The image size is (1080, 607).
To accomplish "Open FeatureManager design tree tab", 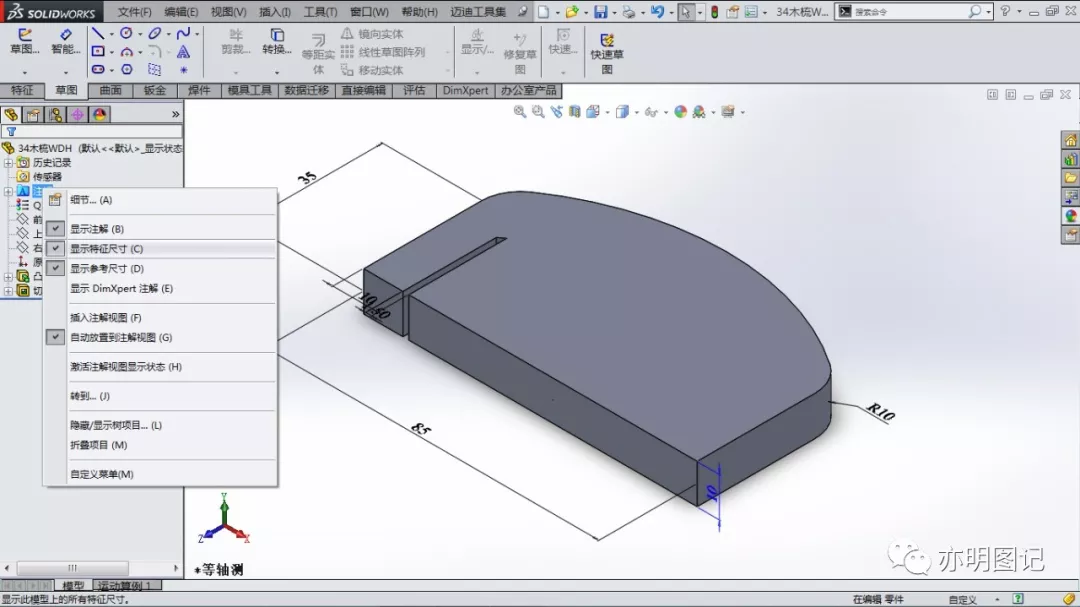I will (x=11, y=114).
